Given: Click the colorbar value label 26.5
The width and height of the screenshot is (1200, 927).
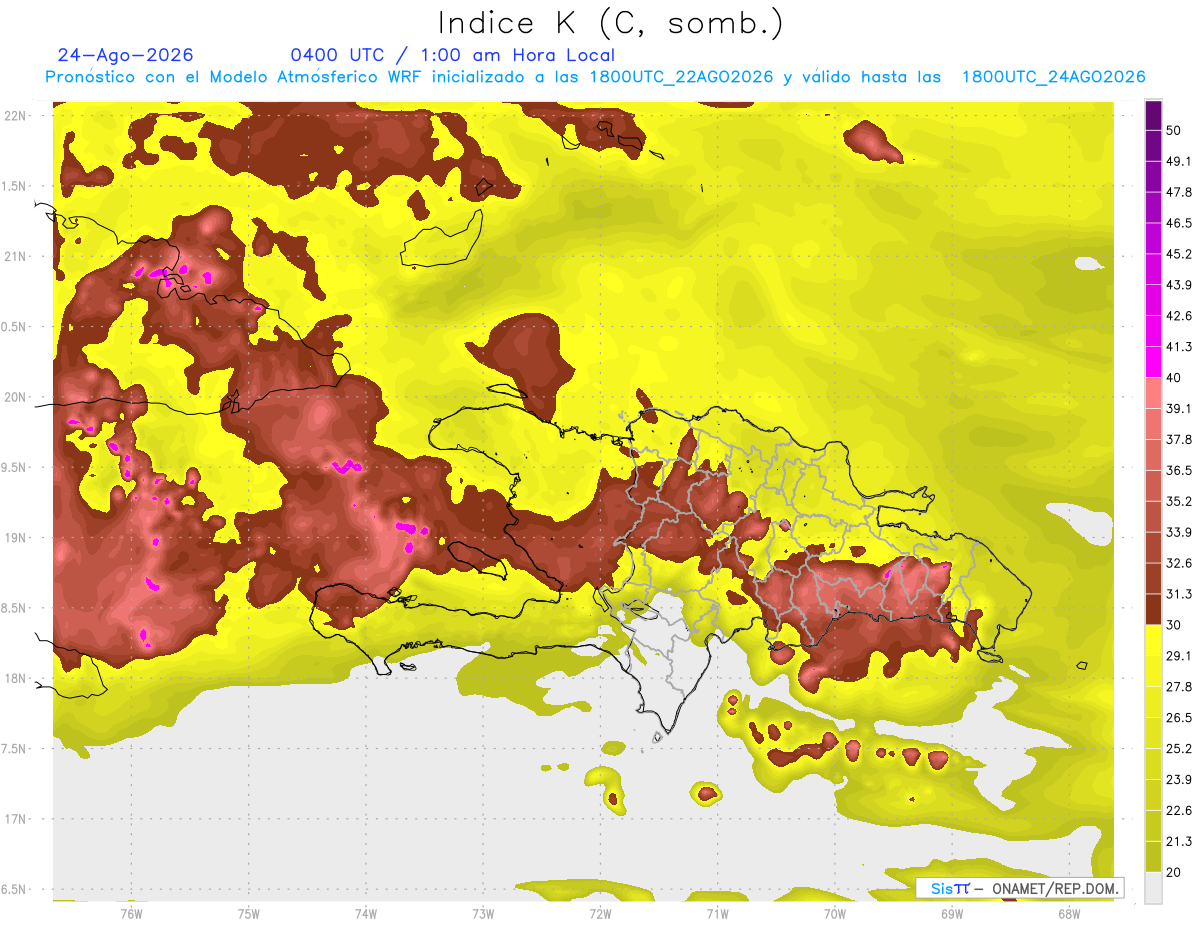Looking at the screenshot, I should pos(1178,717).
